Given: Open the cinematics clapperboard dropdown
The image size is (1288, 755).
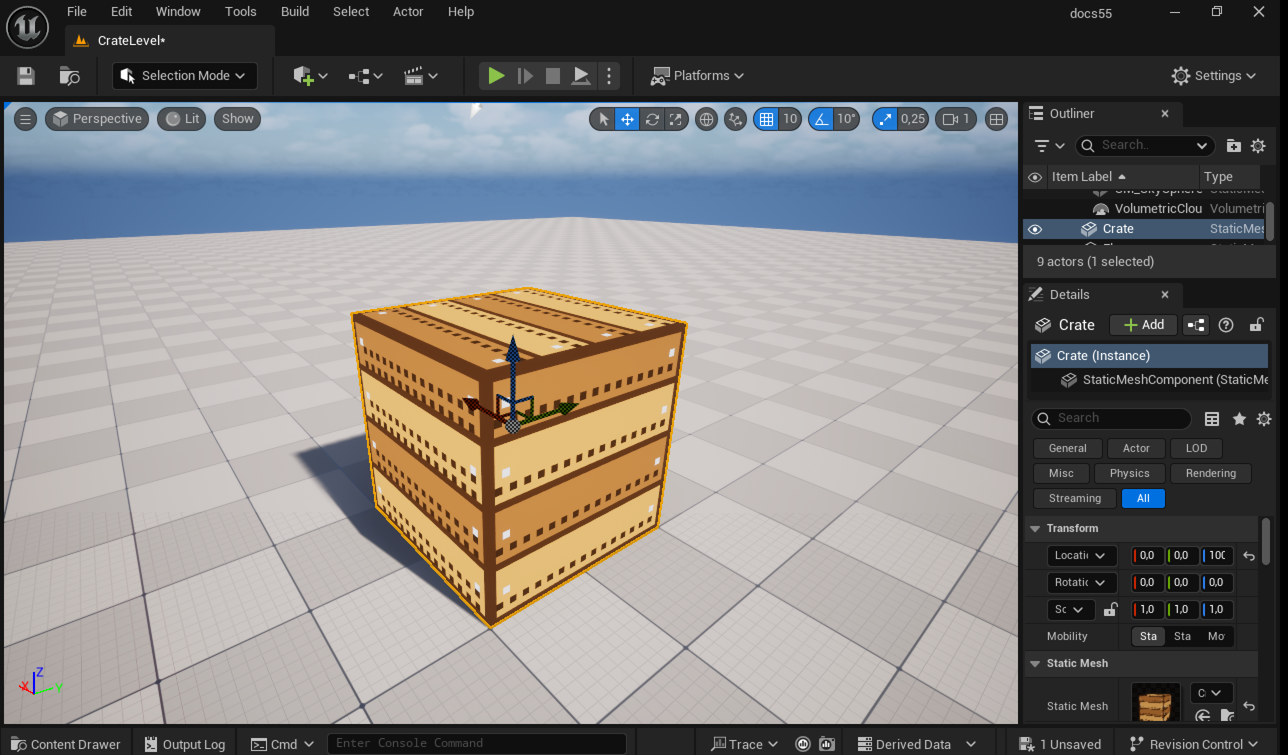Looking at the screenshot, I should [421, 76].
